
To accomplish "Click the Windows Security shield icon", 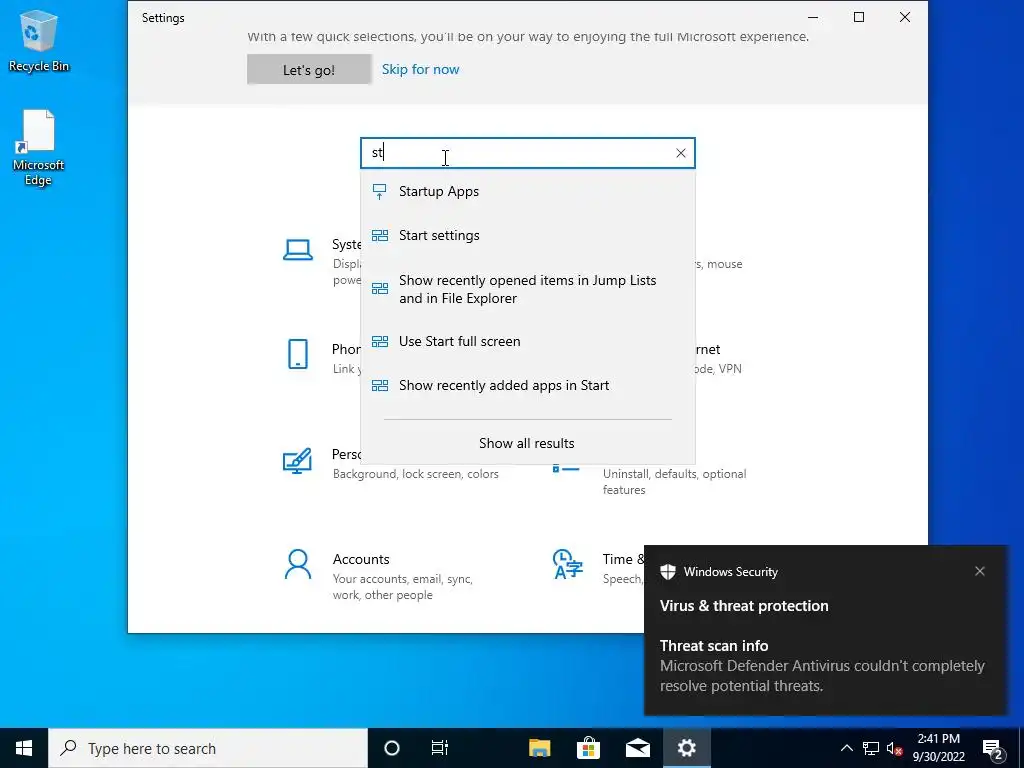I will (667, 571).
